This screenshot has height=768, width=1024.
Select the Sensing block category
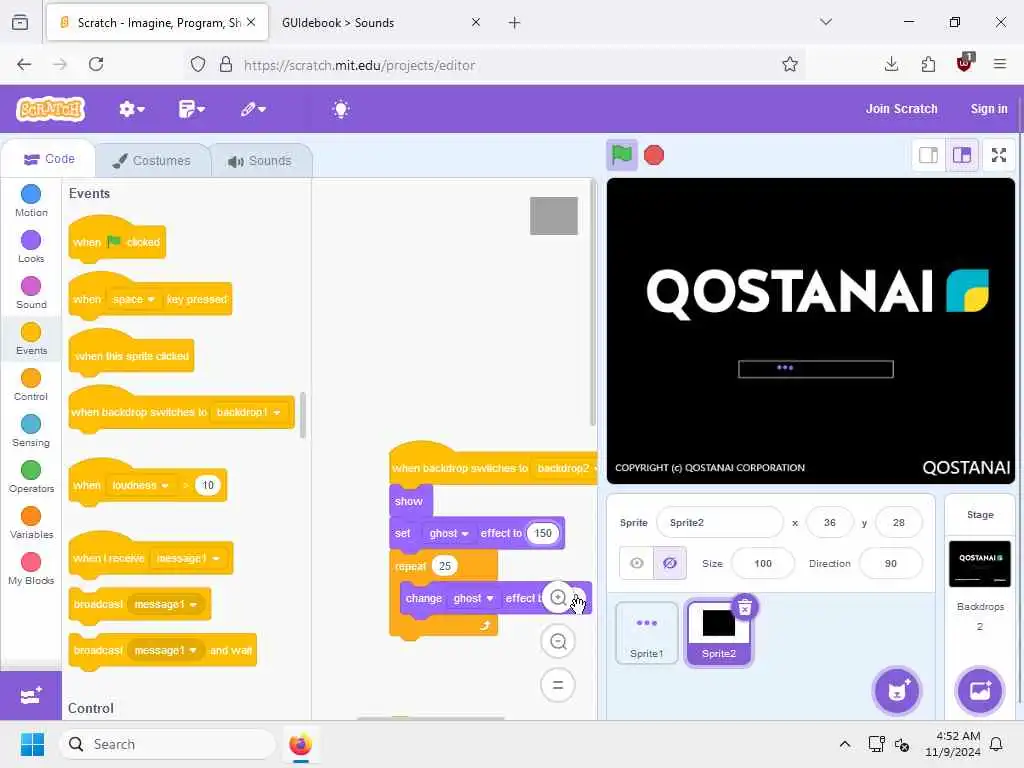coord(31,430)
